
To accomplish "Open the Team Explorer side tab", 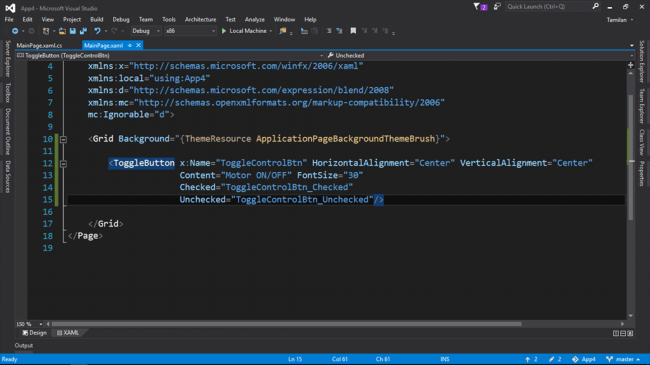I will pyautogui.click(x=642, y=106).
